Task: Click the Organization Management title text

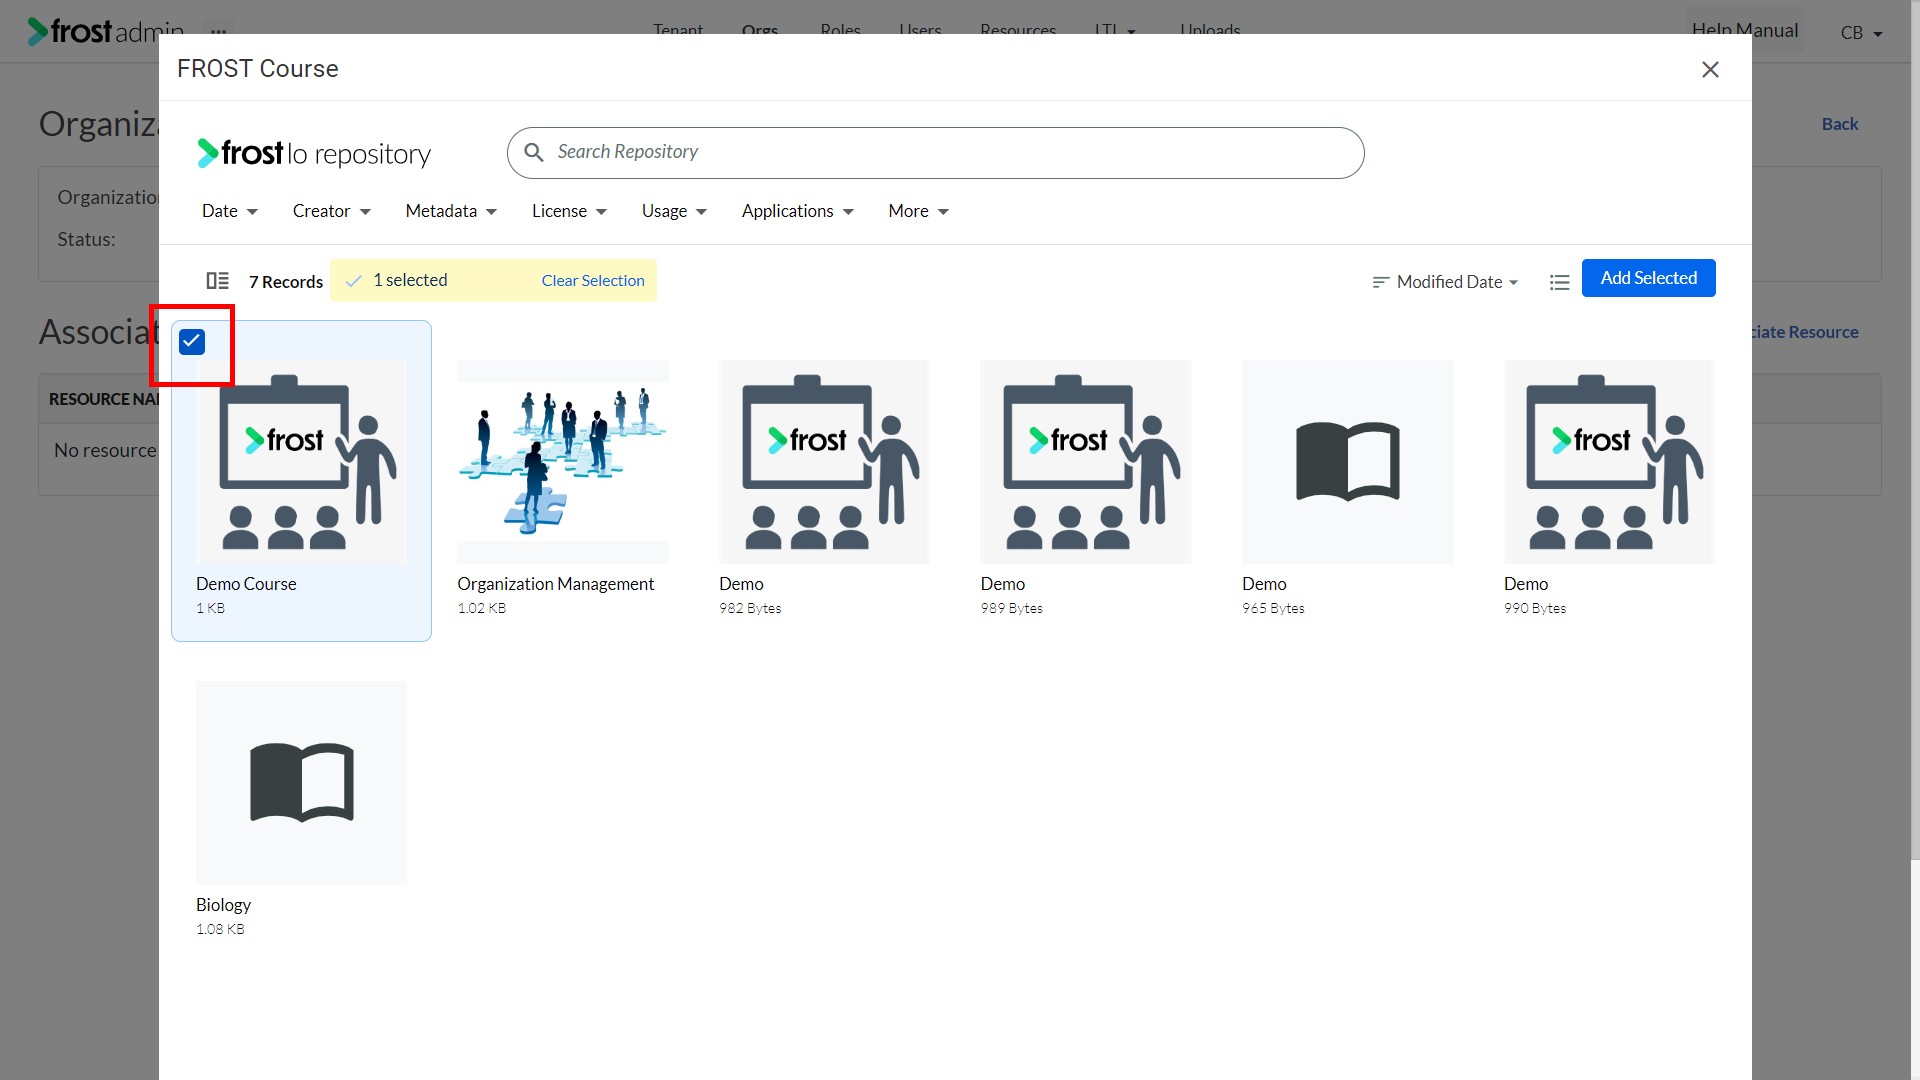Action: (555, 584)
